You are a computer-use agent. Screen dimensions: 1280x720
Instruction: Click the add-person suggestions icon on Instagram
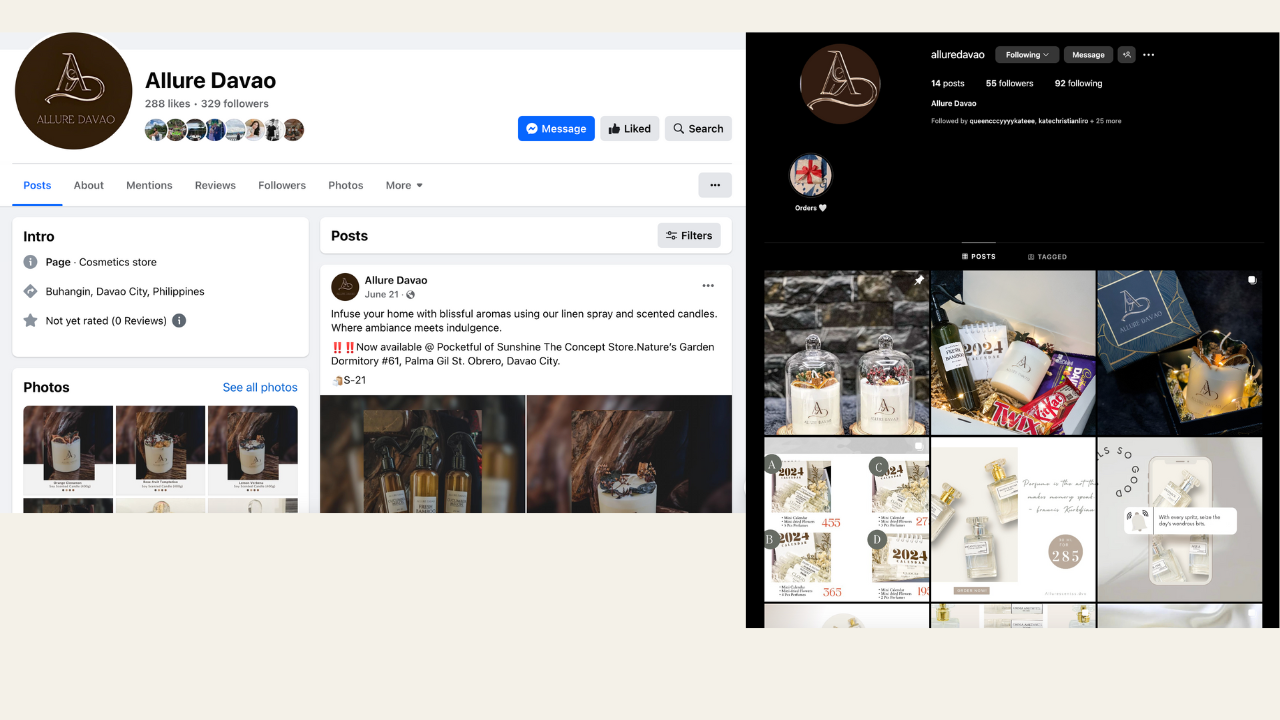click(x=1126, y=55)
